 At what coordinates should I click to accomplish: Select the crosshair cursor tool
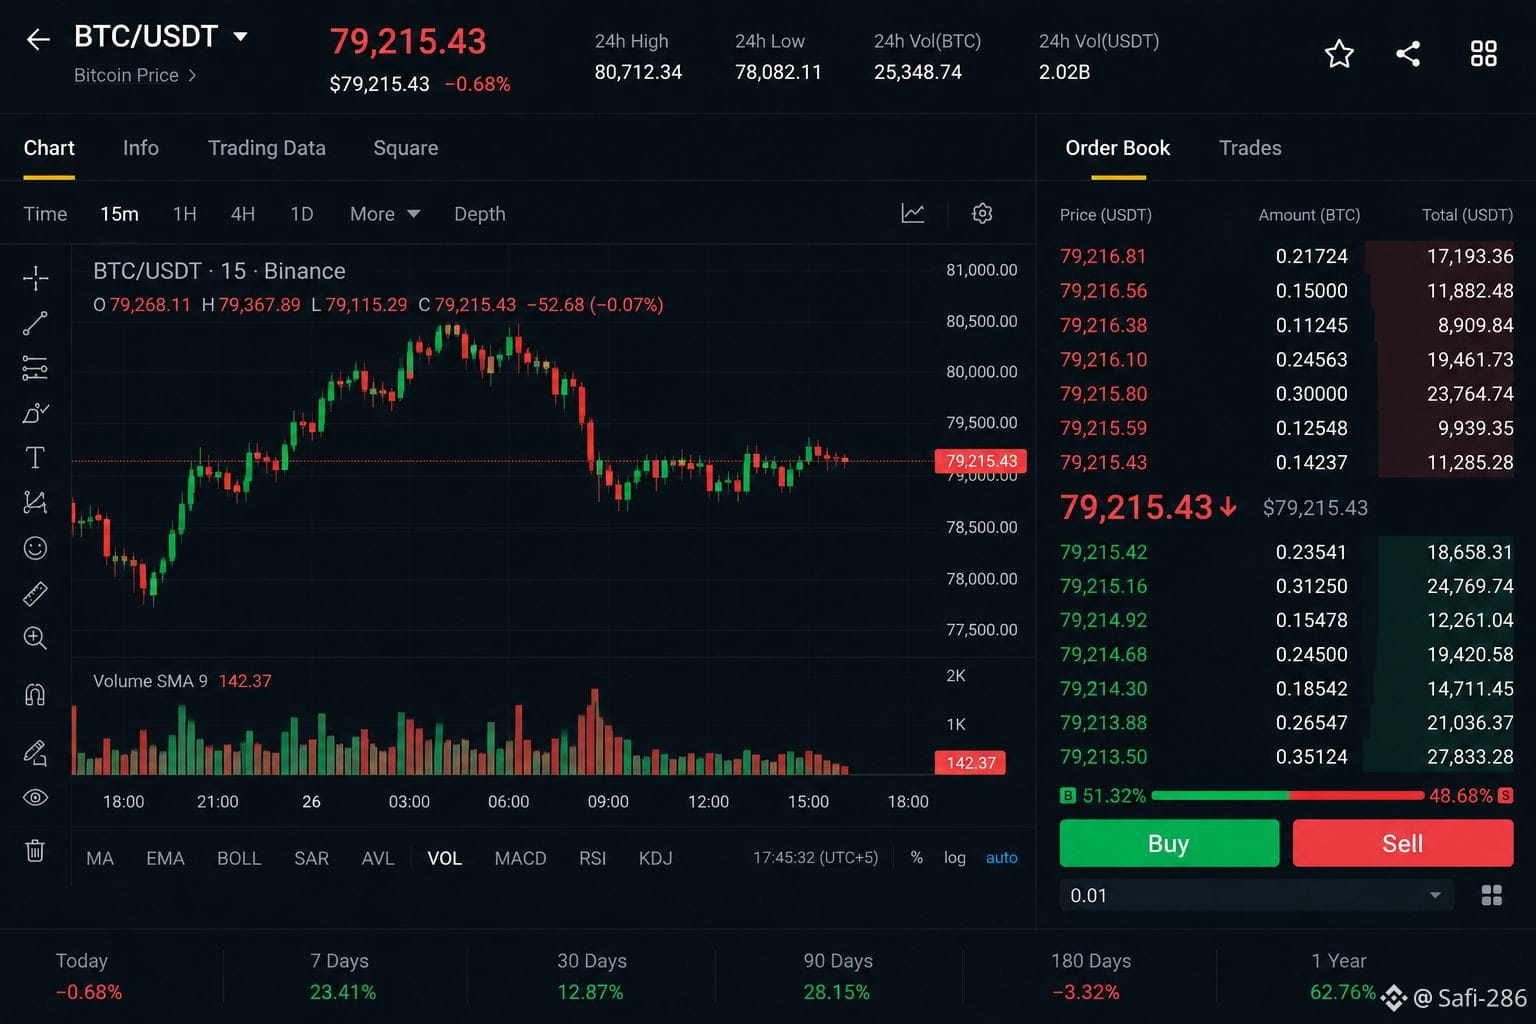35,278
